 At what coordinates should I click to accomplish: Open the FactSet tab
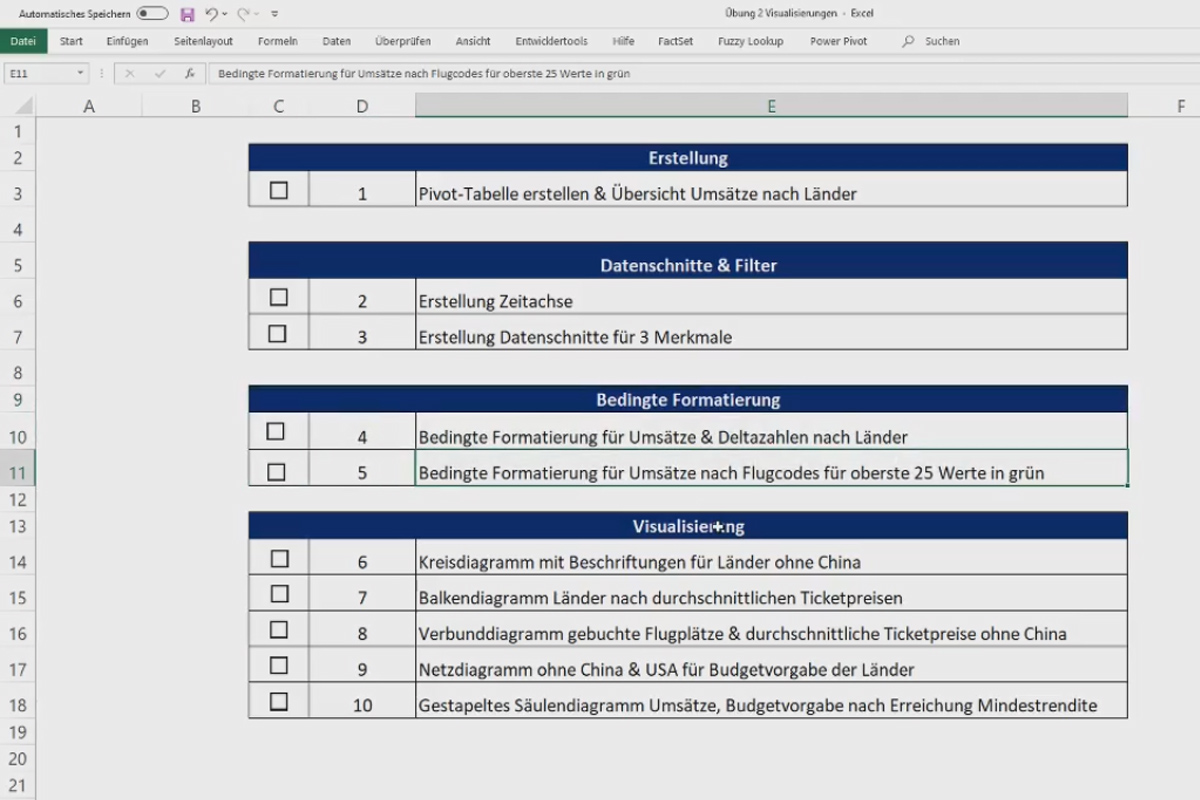675,41
